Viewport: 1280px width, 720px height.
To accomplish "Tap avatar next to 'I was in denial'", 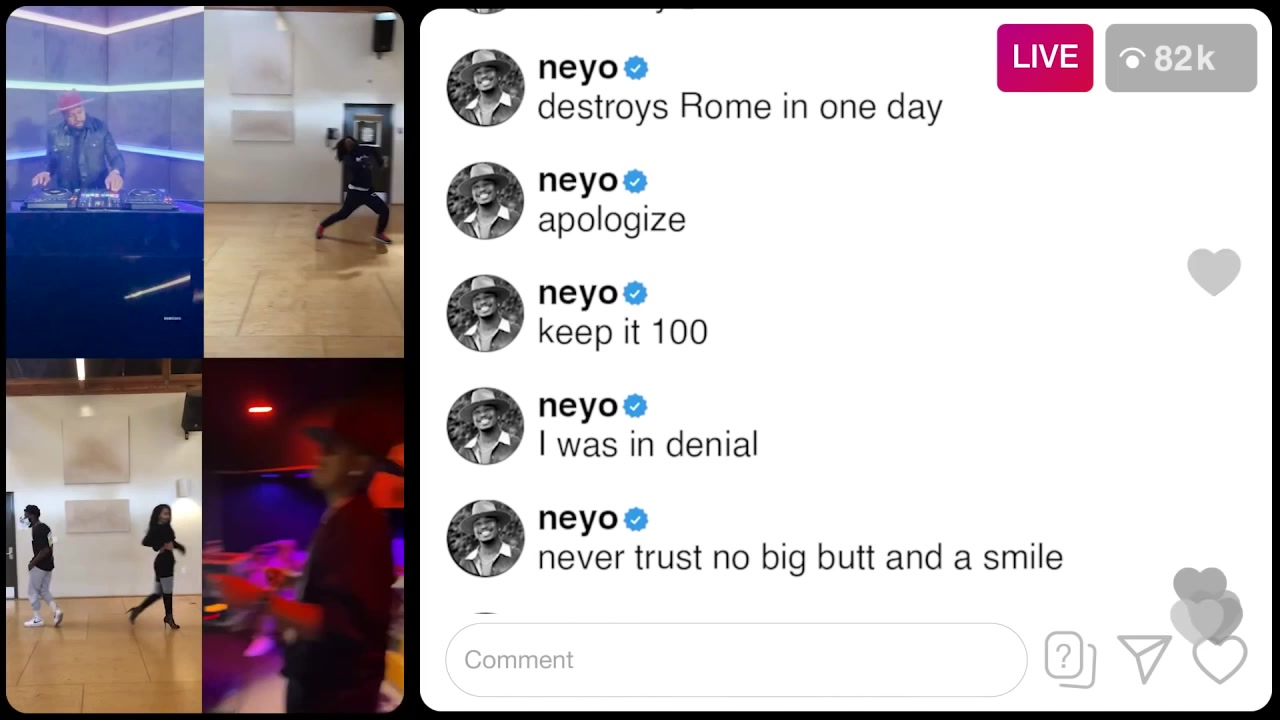I will (485, 427).
